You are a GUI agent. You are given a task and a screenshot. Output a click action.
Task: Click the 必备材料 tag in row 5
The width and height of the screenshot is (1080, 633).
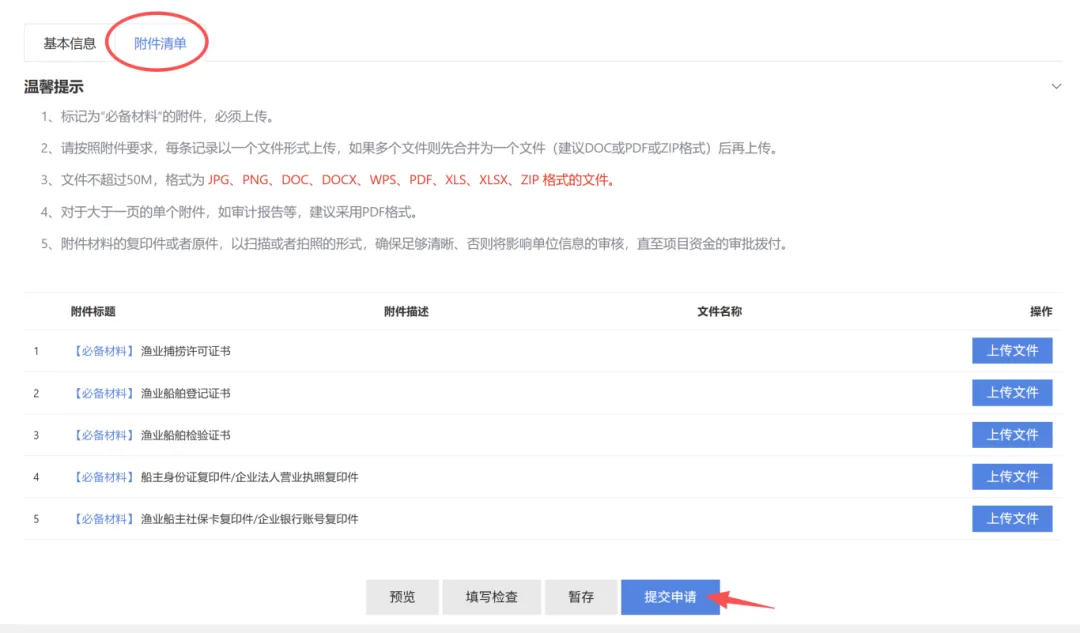103,519
